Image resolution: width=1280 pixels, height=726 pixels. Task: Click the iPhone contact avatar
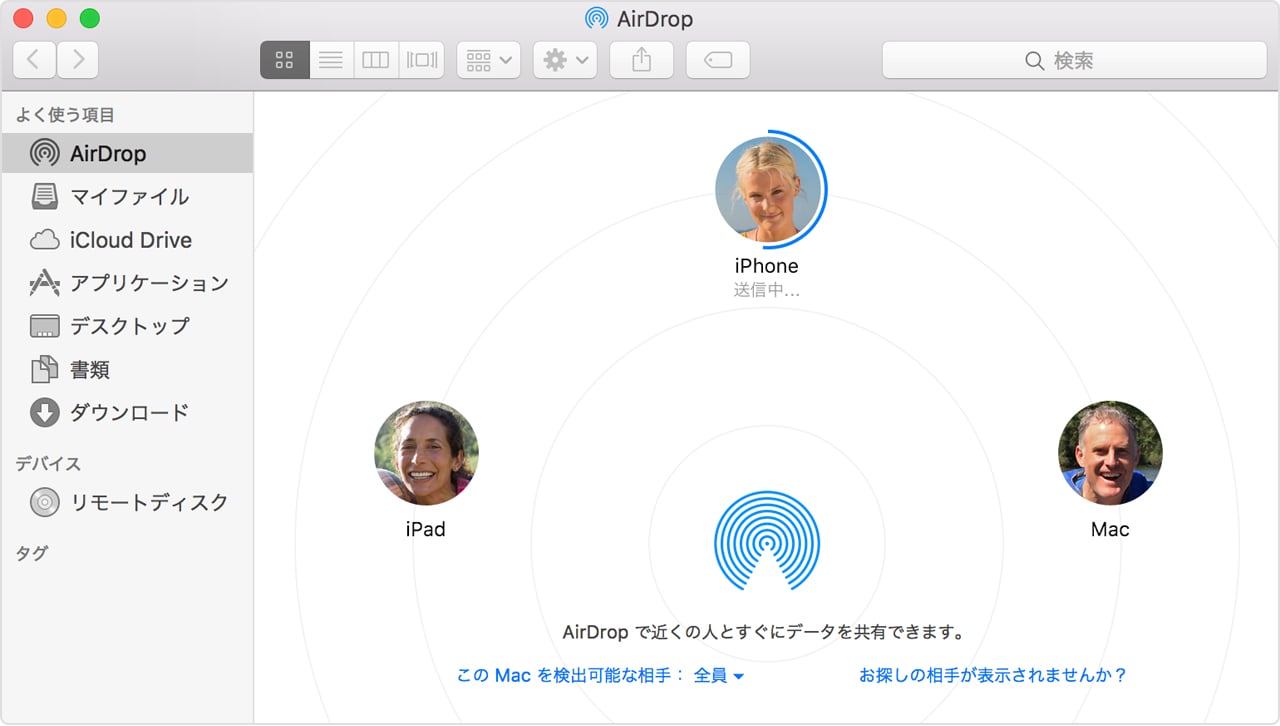(768, 189)
